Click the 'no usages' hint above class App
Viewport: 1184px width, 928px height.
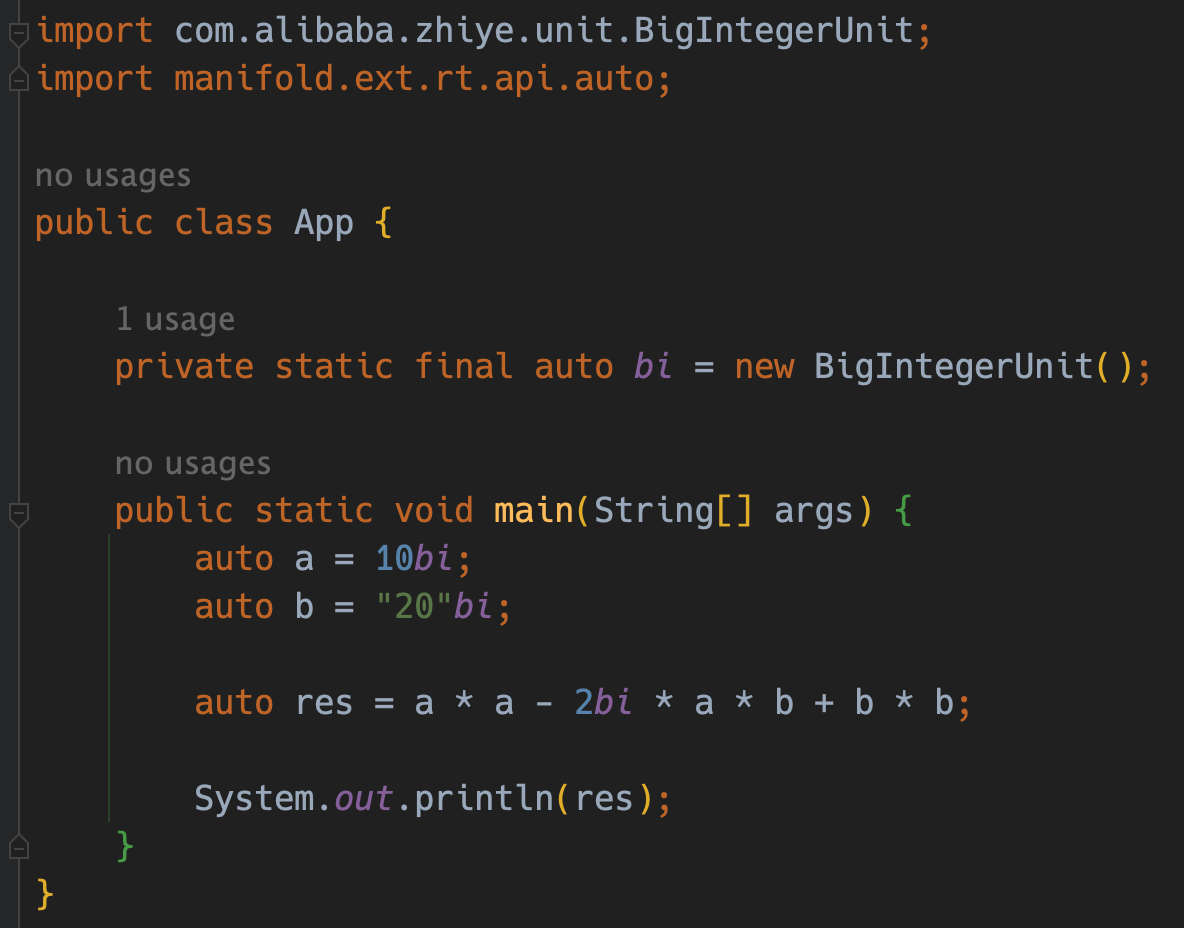click(x=113, y=176)
